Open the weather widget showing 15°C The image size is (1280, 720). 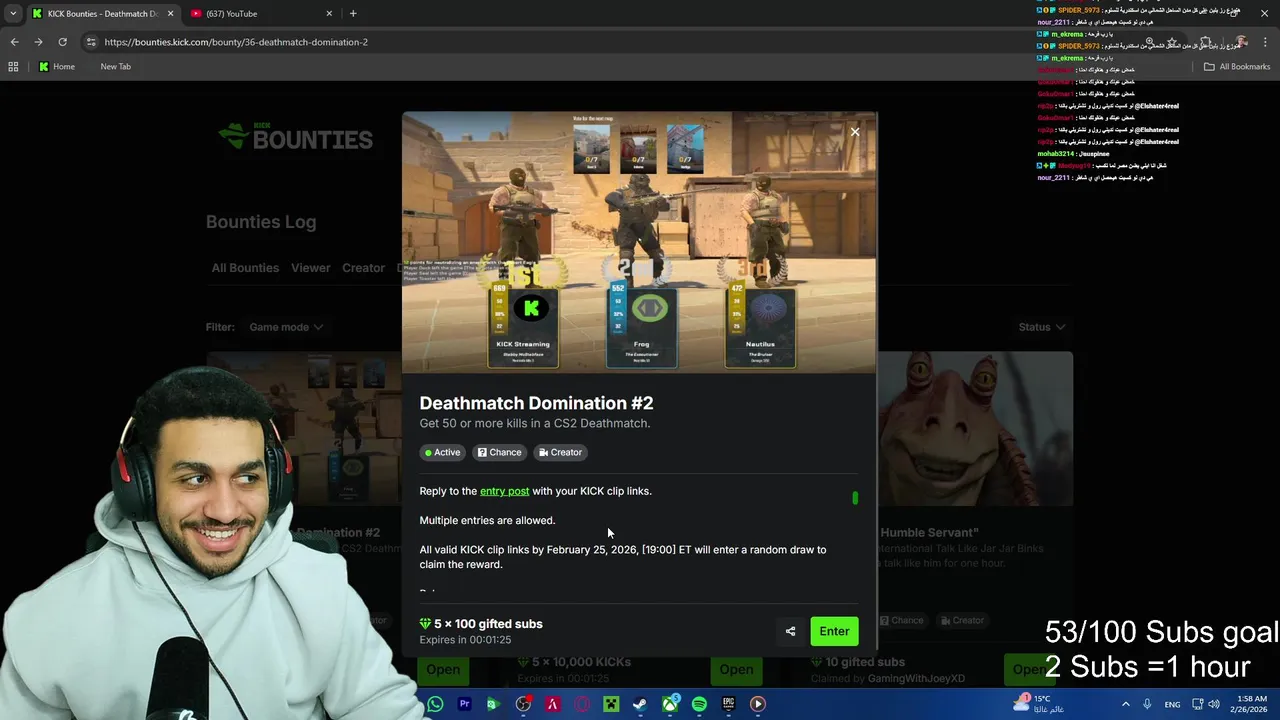(x=1038, y=704)
